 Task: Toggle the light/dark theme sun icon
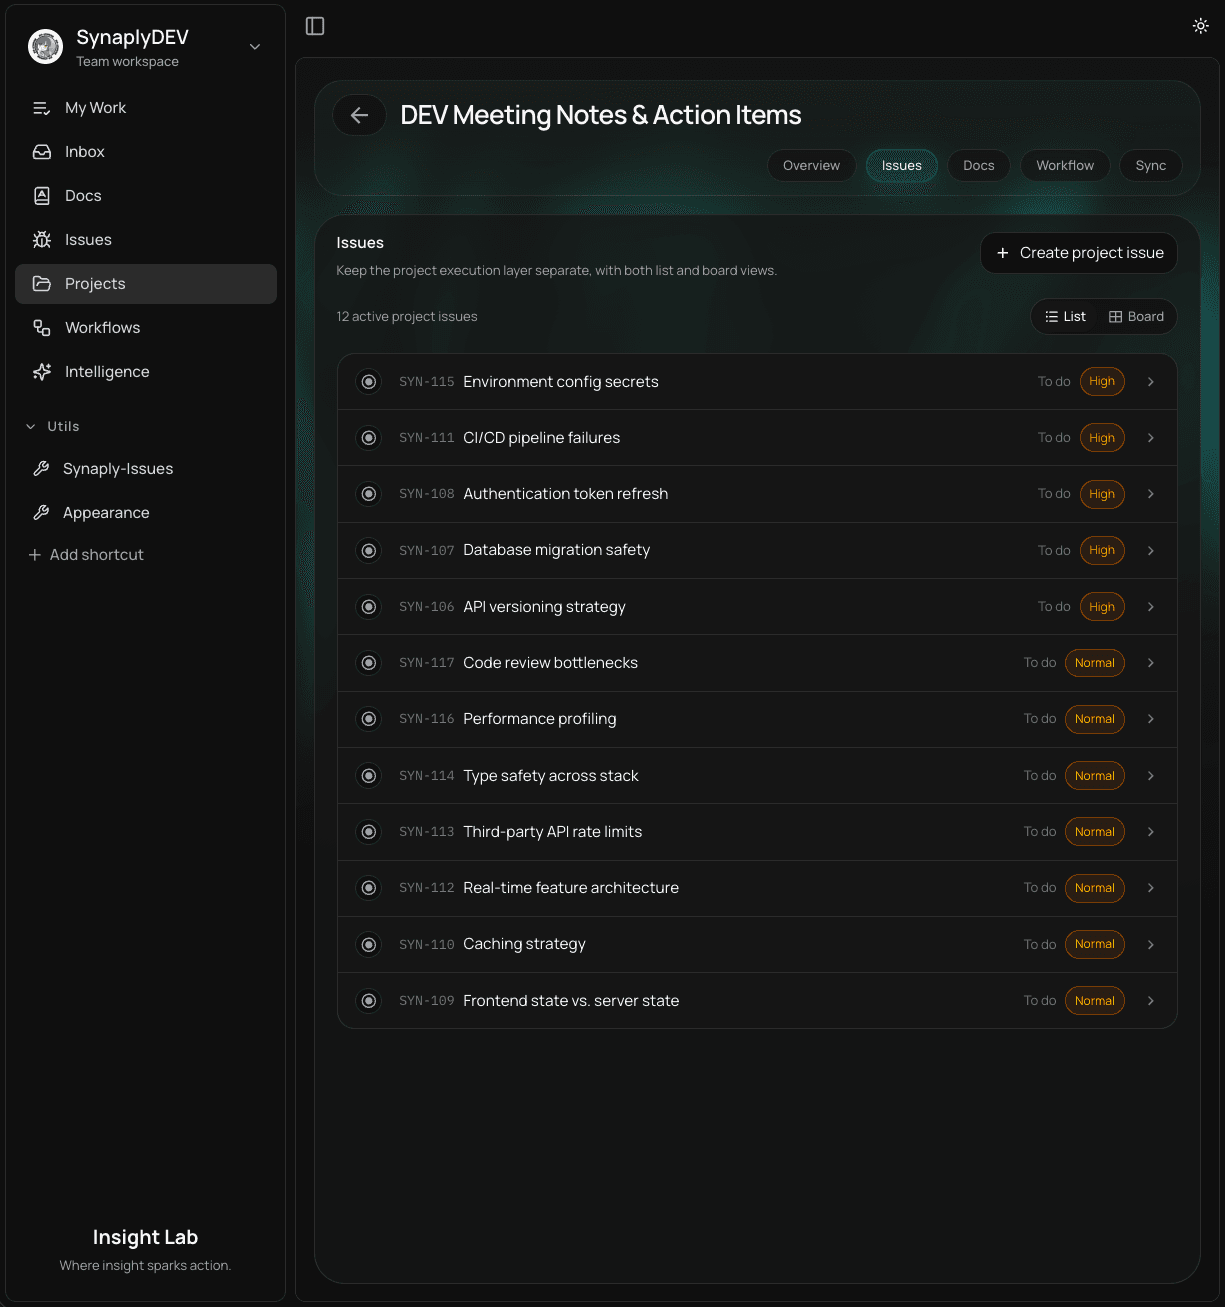(1200, 26)
